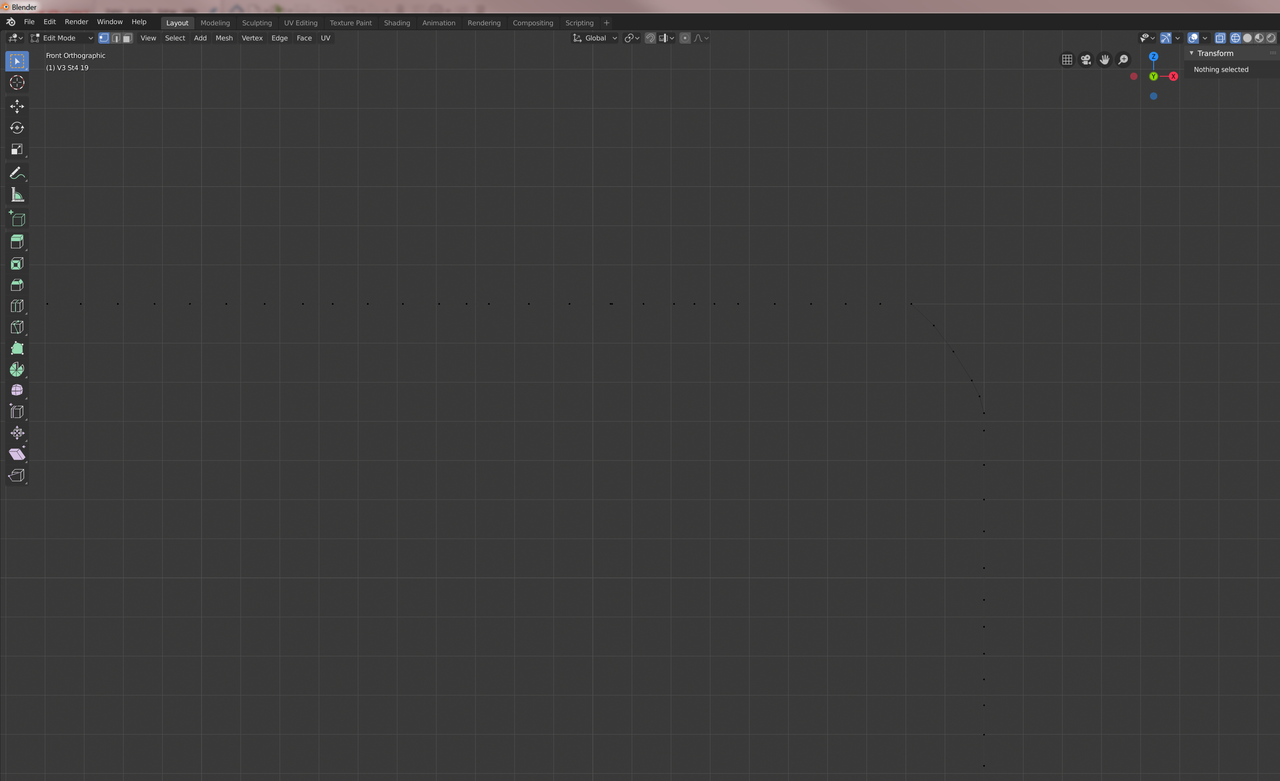This screenshot has width=1280, height=781.
Task: Switch to face select mode
Action: tap(127, 38)
